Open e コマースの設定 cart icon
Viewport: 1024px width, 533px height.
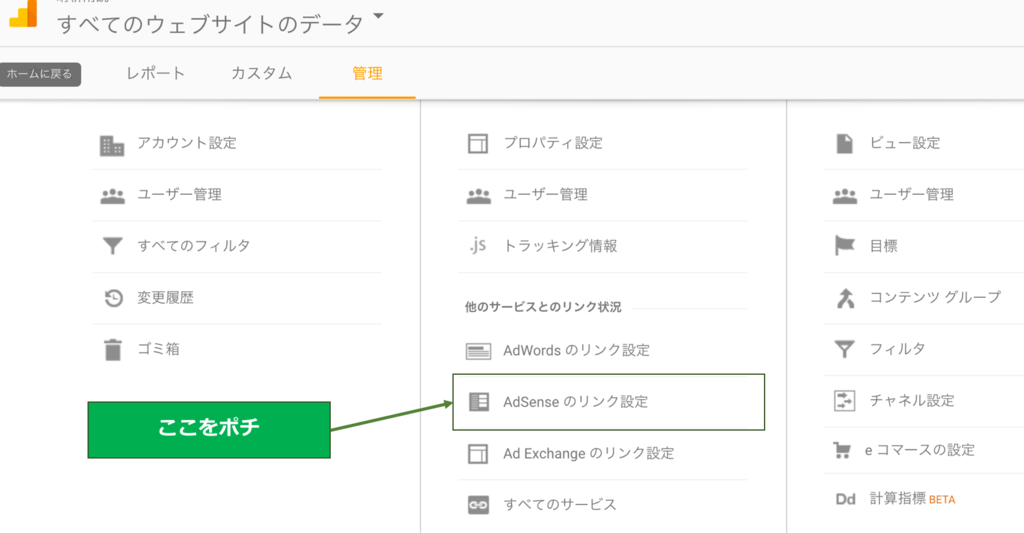pyautogui.click(x=845, y=451)
